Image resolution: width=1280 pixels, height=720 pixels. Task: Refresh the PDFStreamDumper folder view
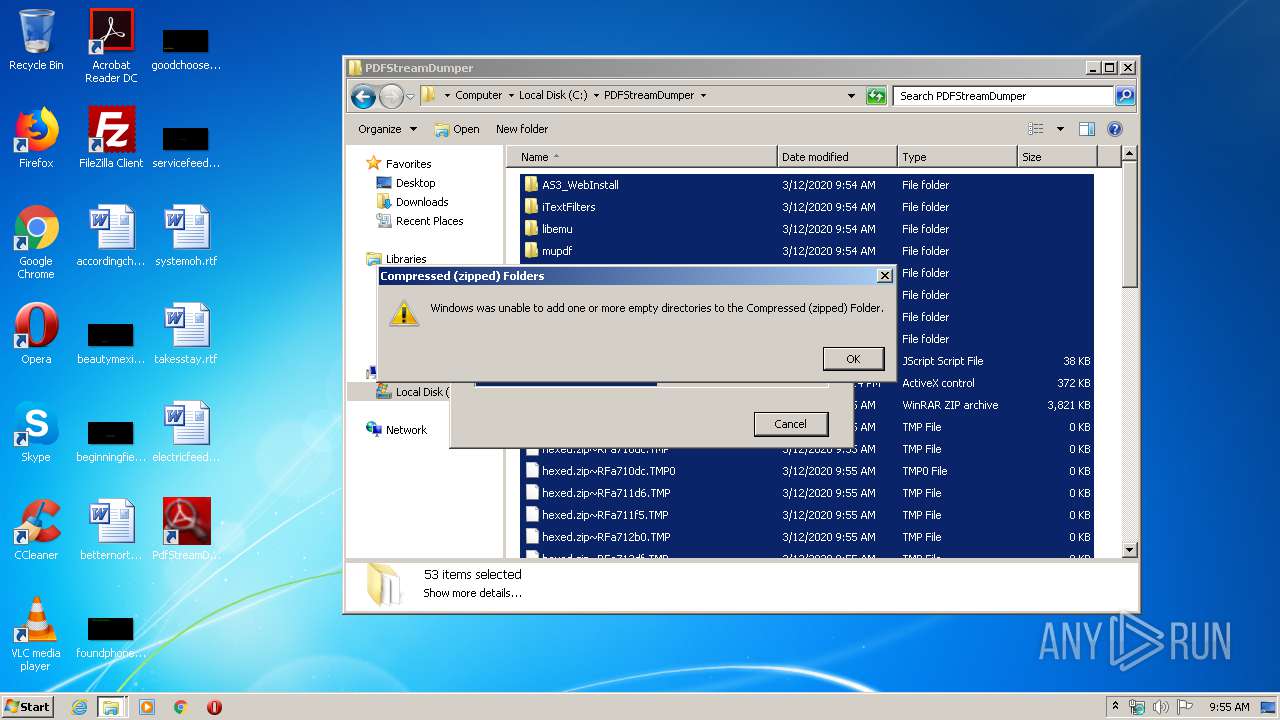876,96
